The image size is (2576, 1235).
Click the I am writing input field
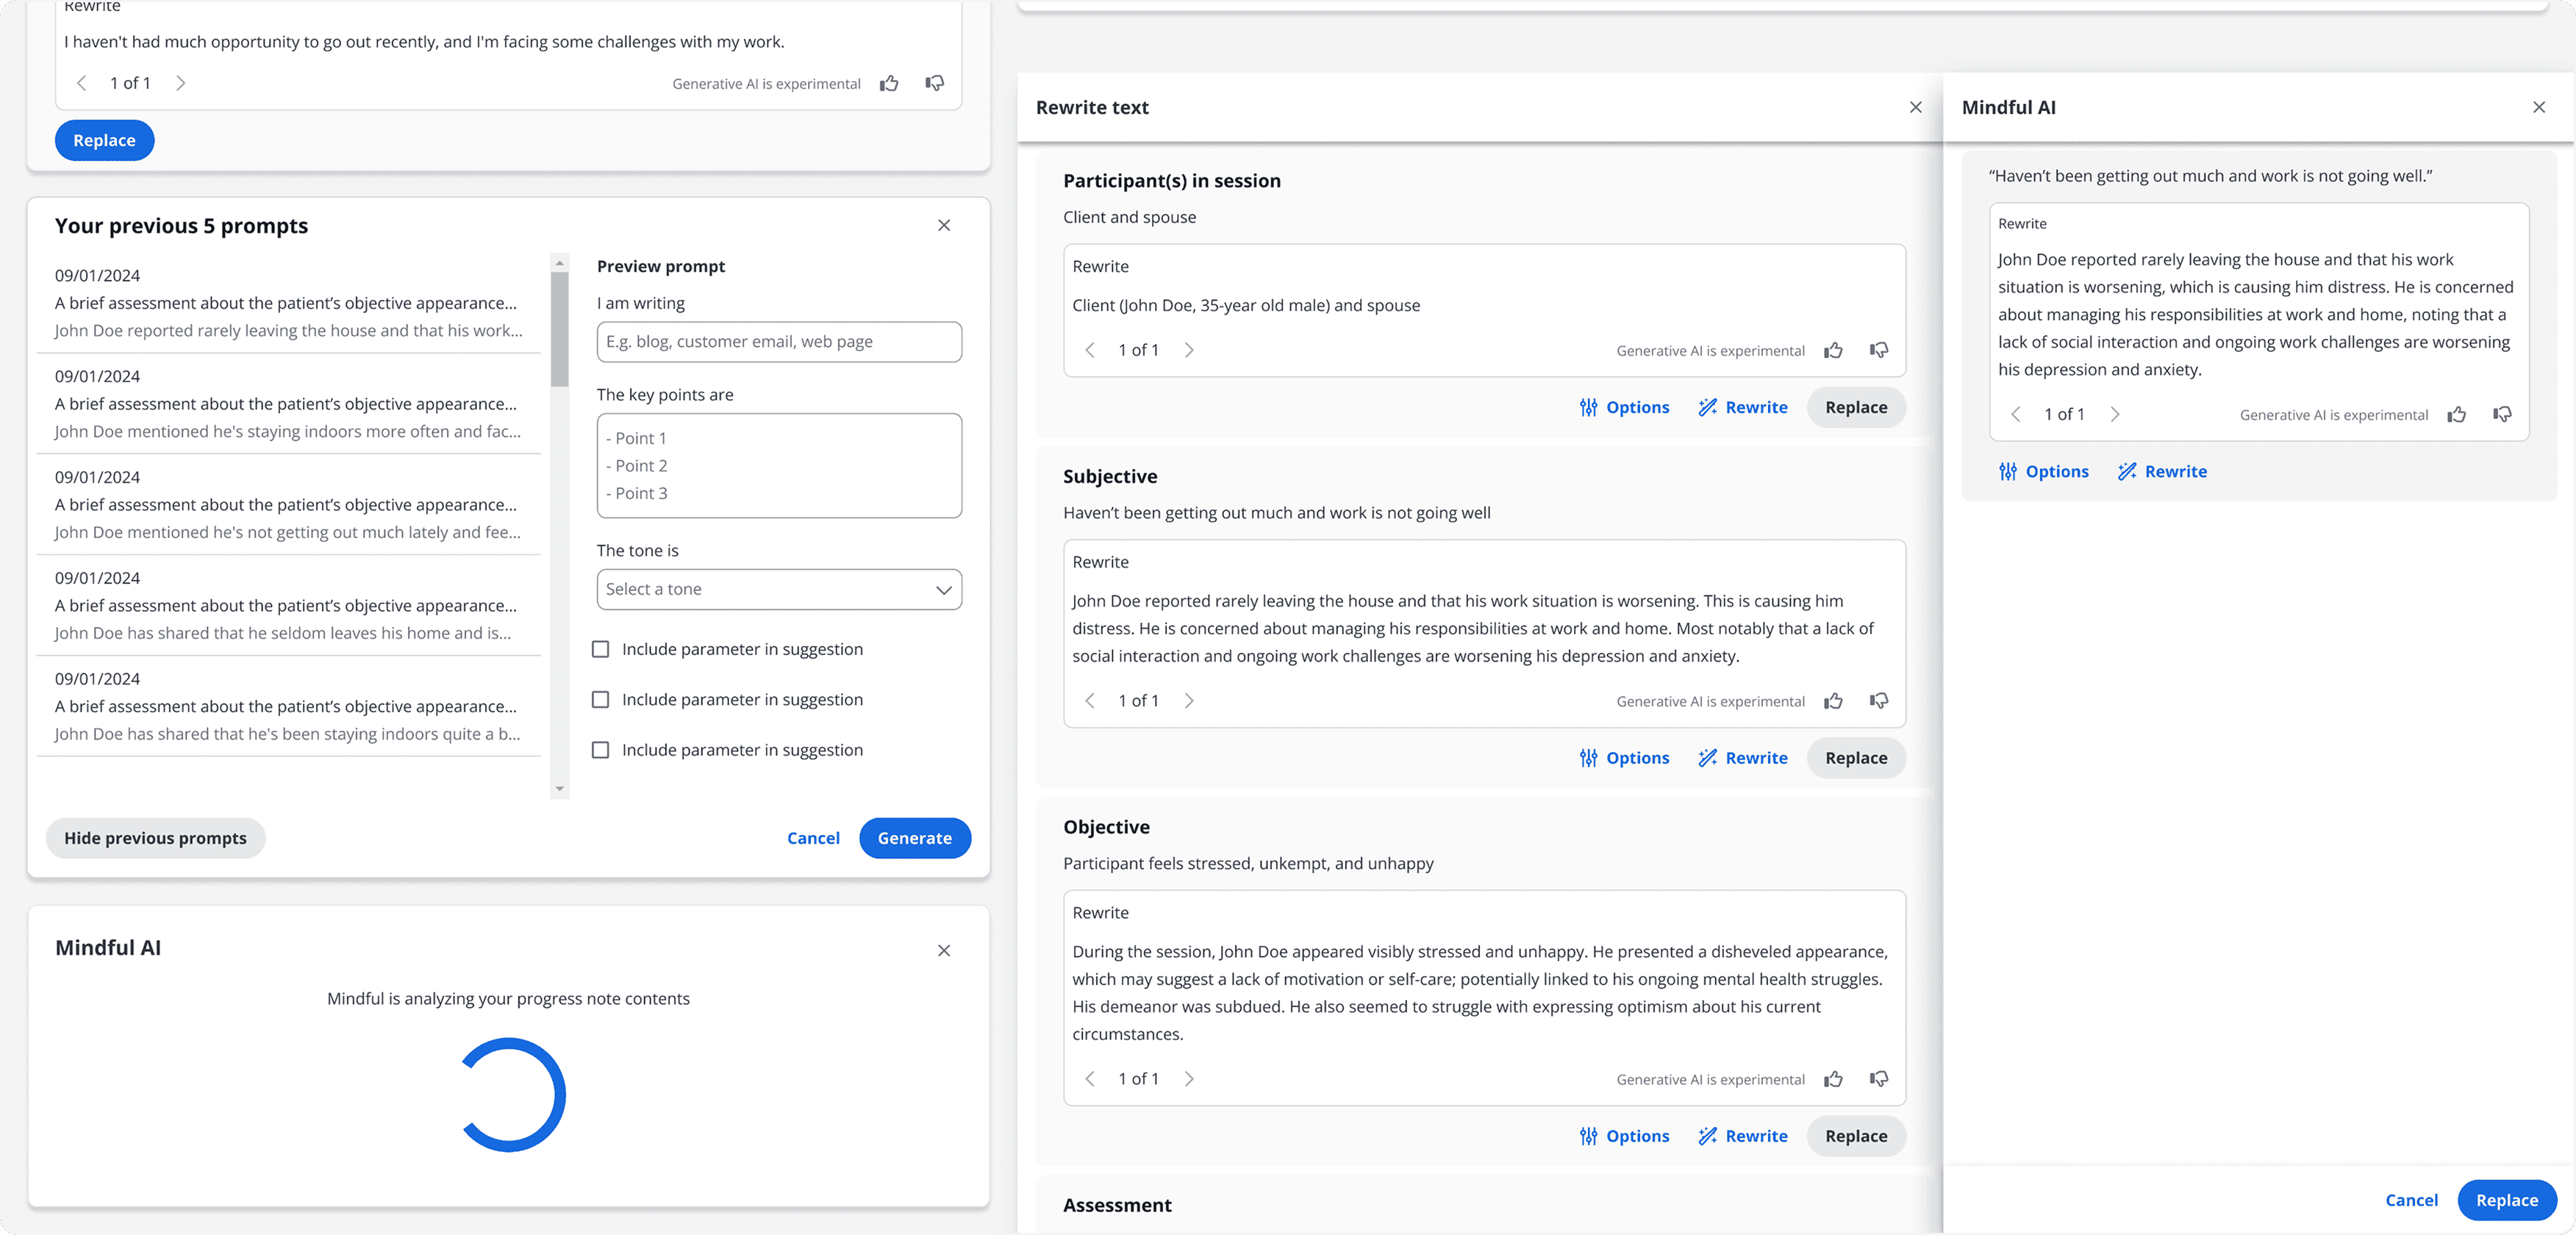pos(778,341)
